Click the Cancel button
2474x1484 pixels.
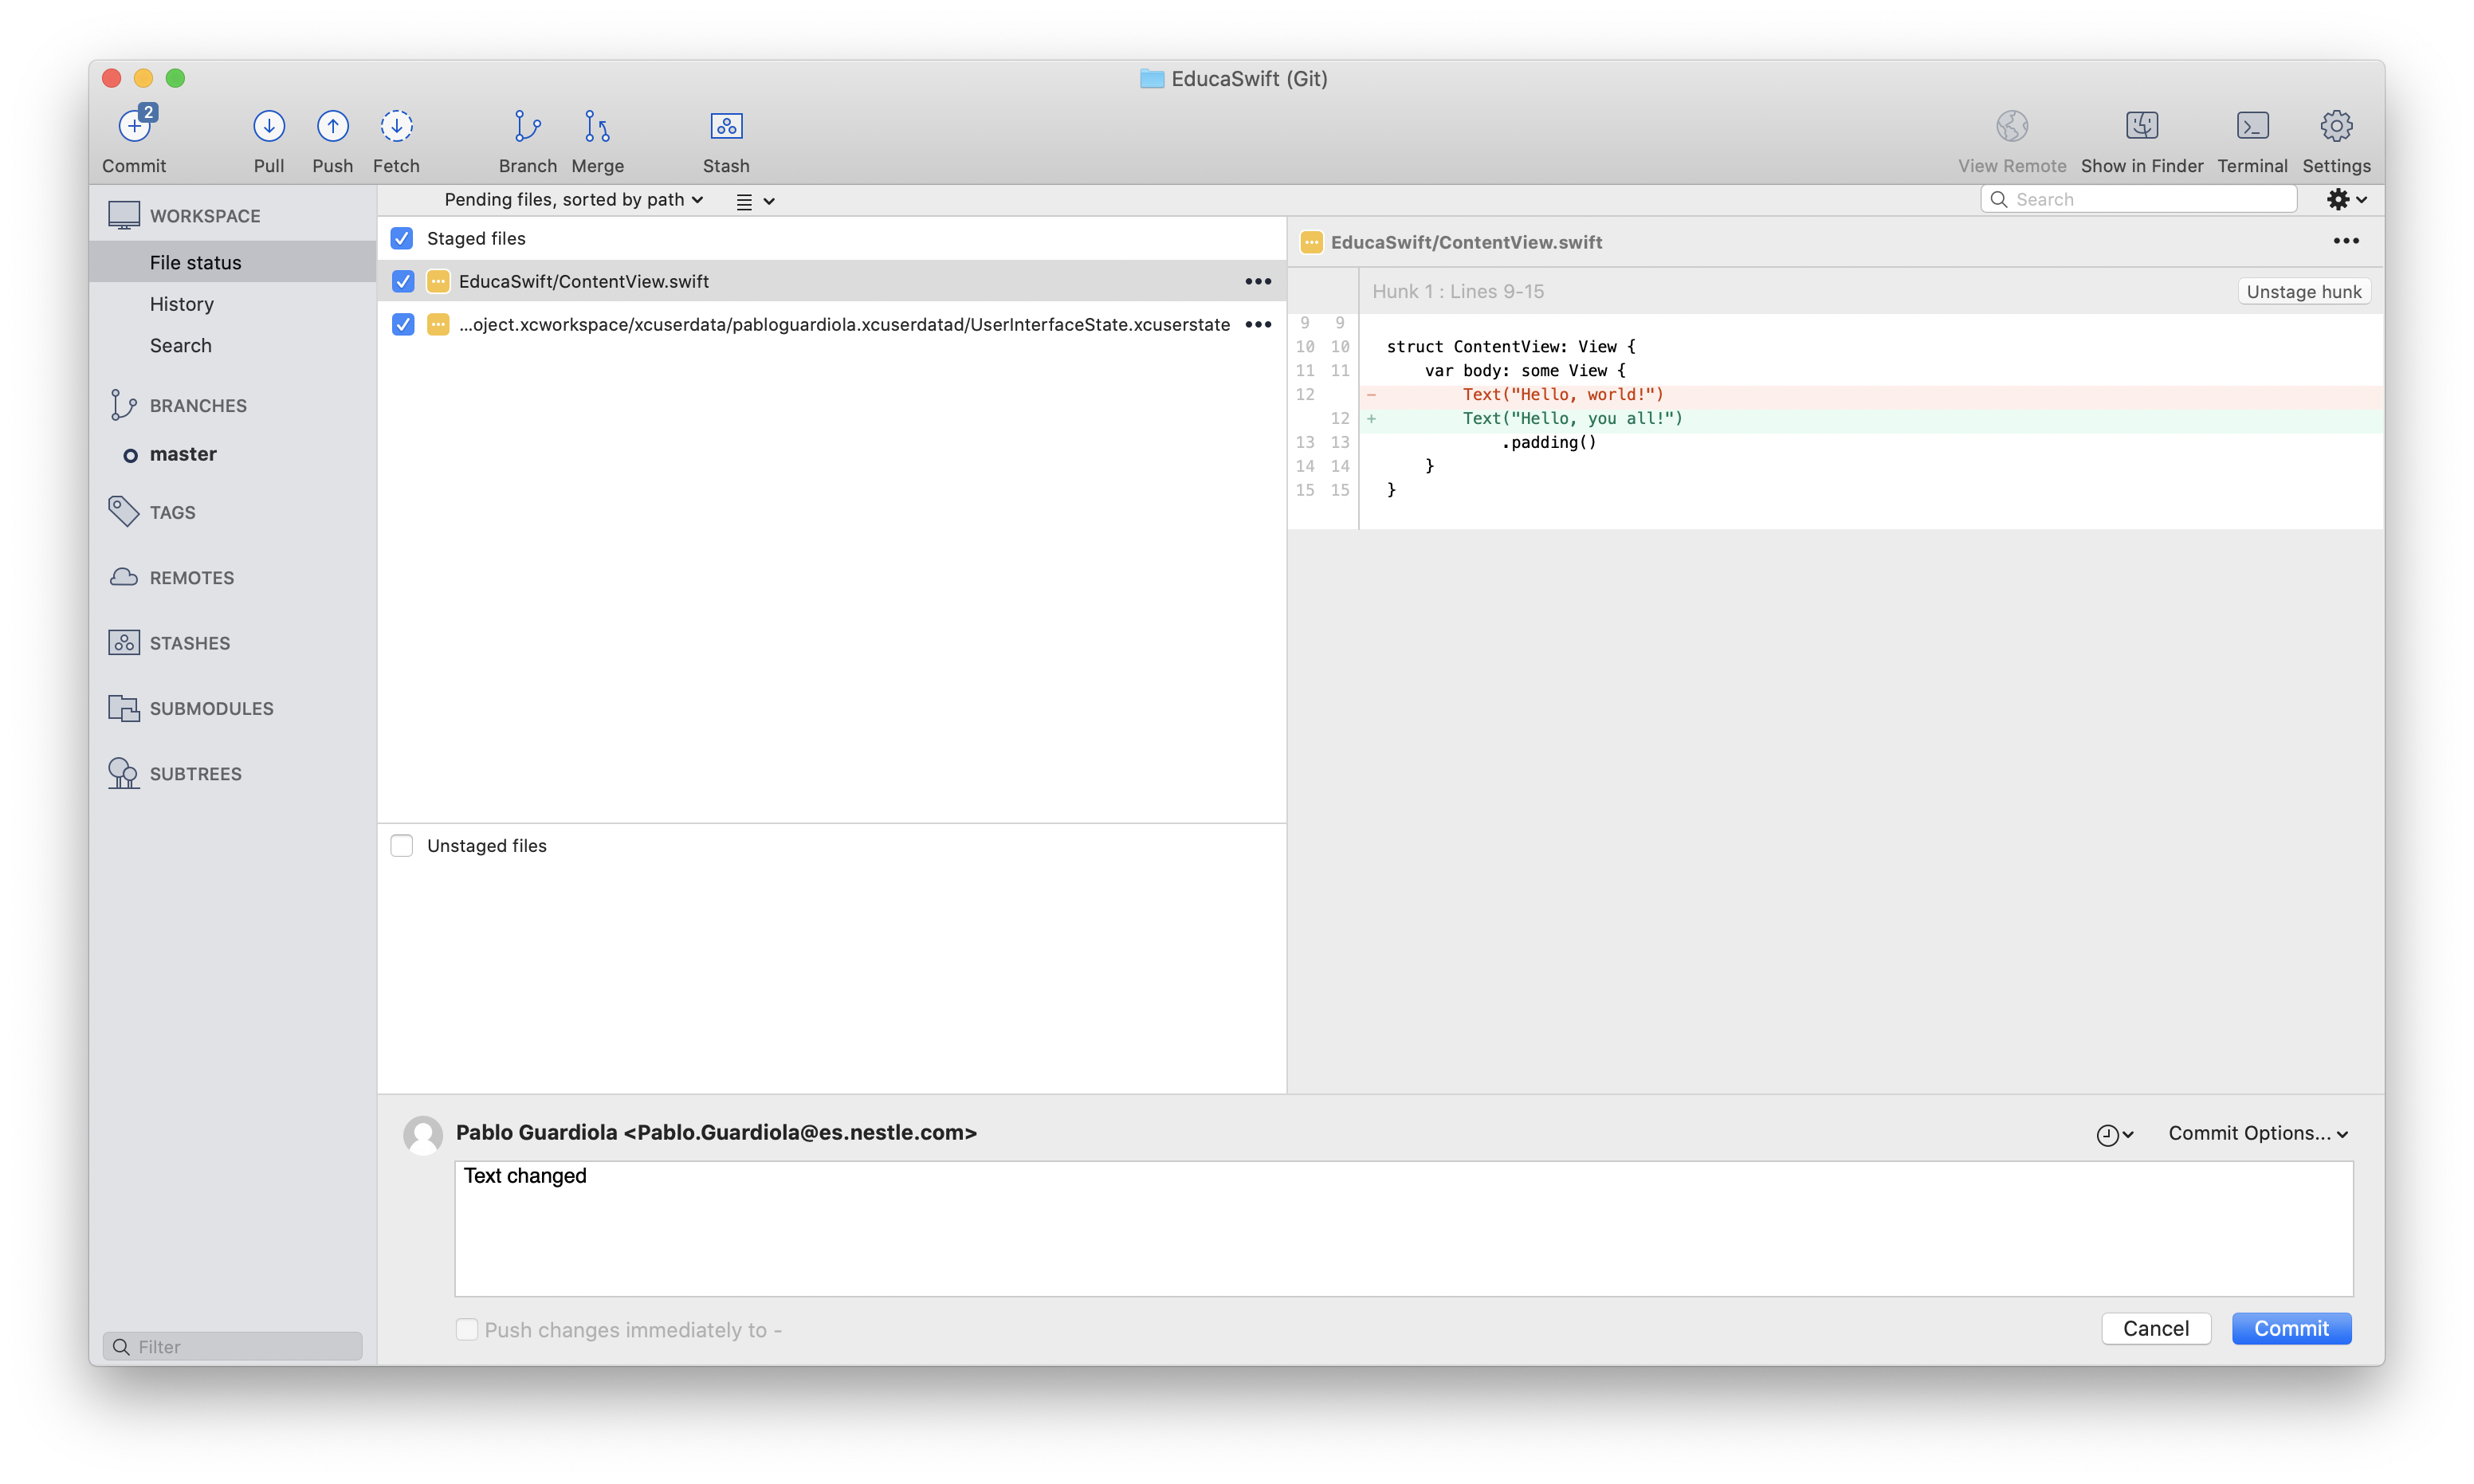pos(2155,1328)
